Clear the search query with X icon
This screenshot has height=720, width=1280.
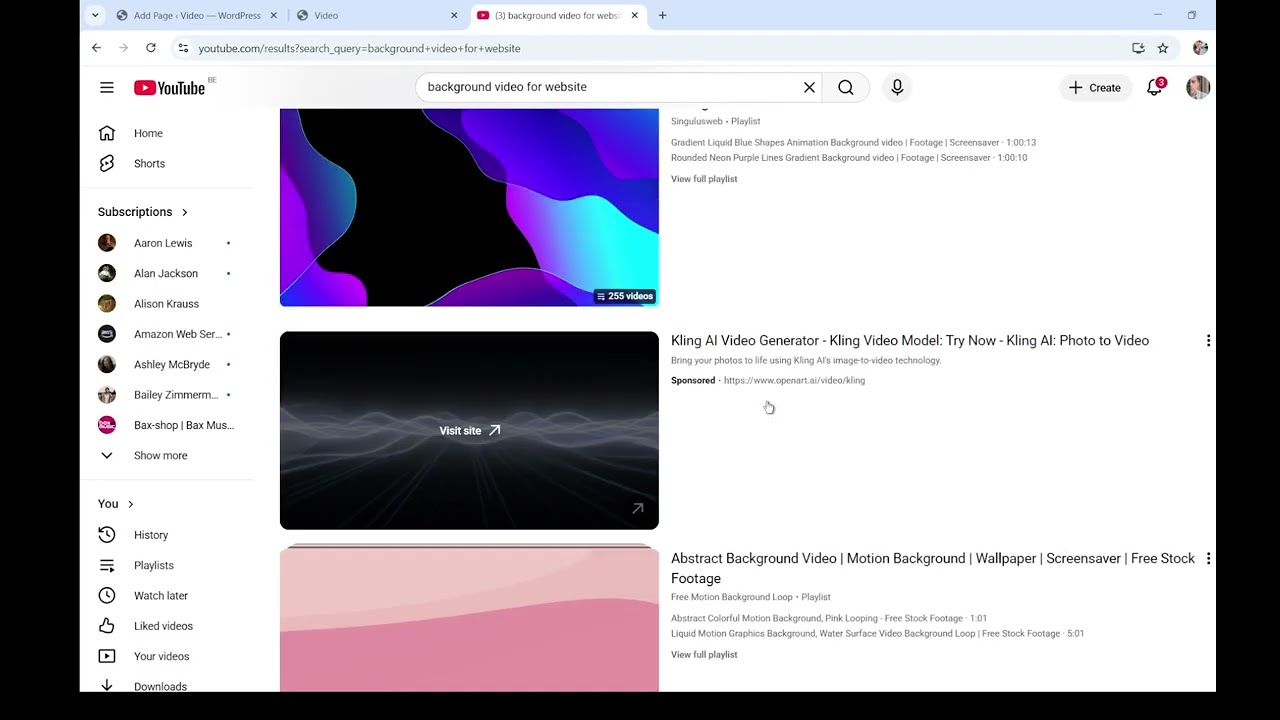pyautogui.click(x=809, y=87)
